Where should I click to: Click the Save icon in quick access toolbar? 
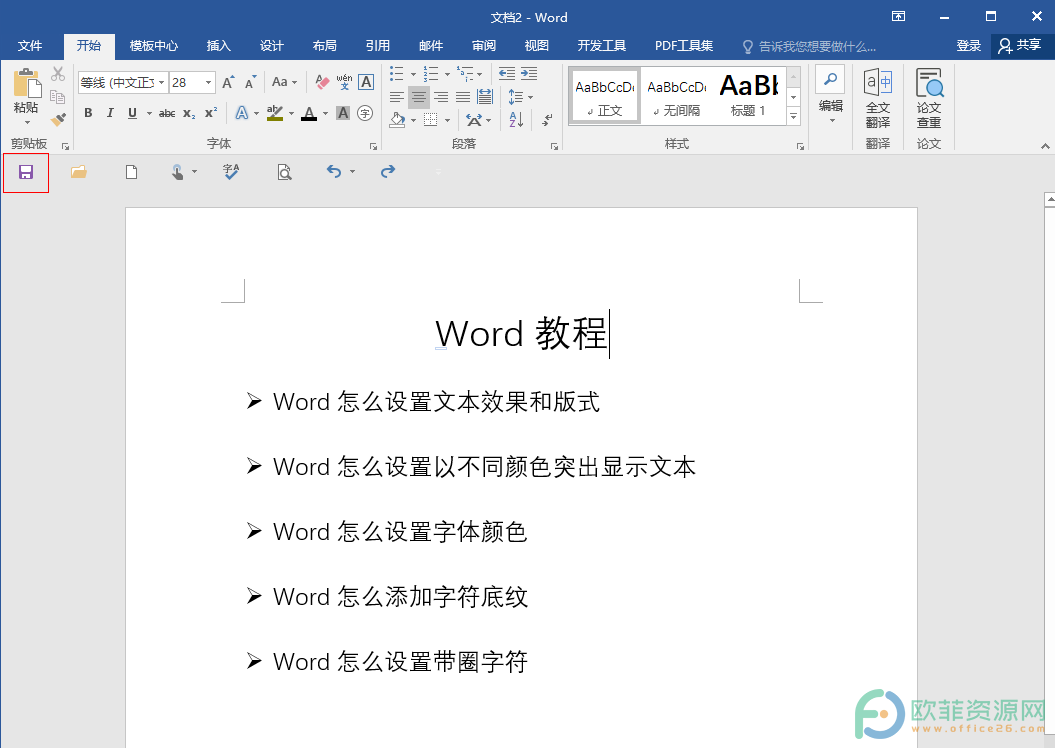click(x=26, y=173)
